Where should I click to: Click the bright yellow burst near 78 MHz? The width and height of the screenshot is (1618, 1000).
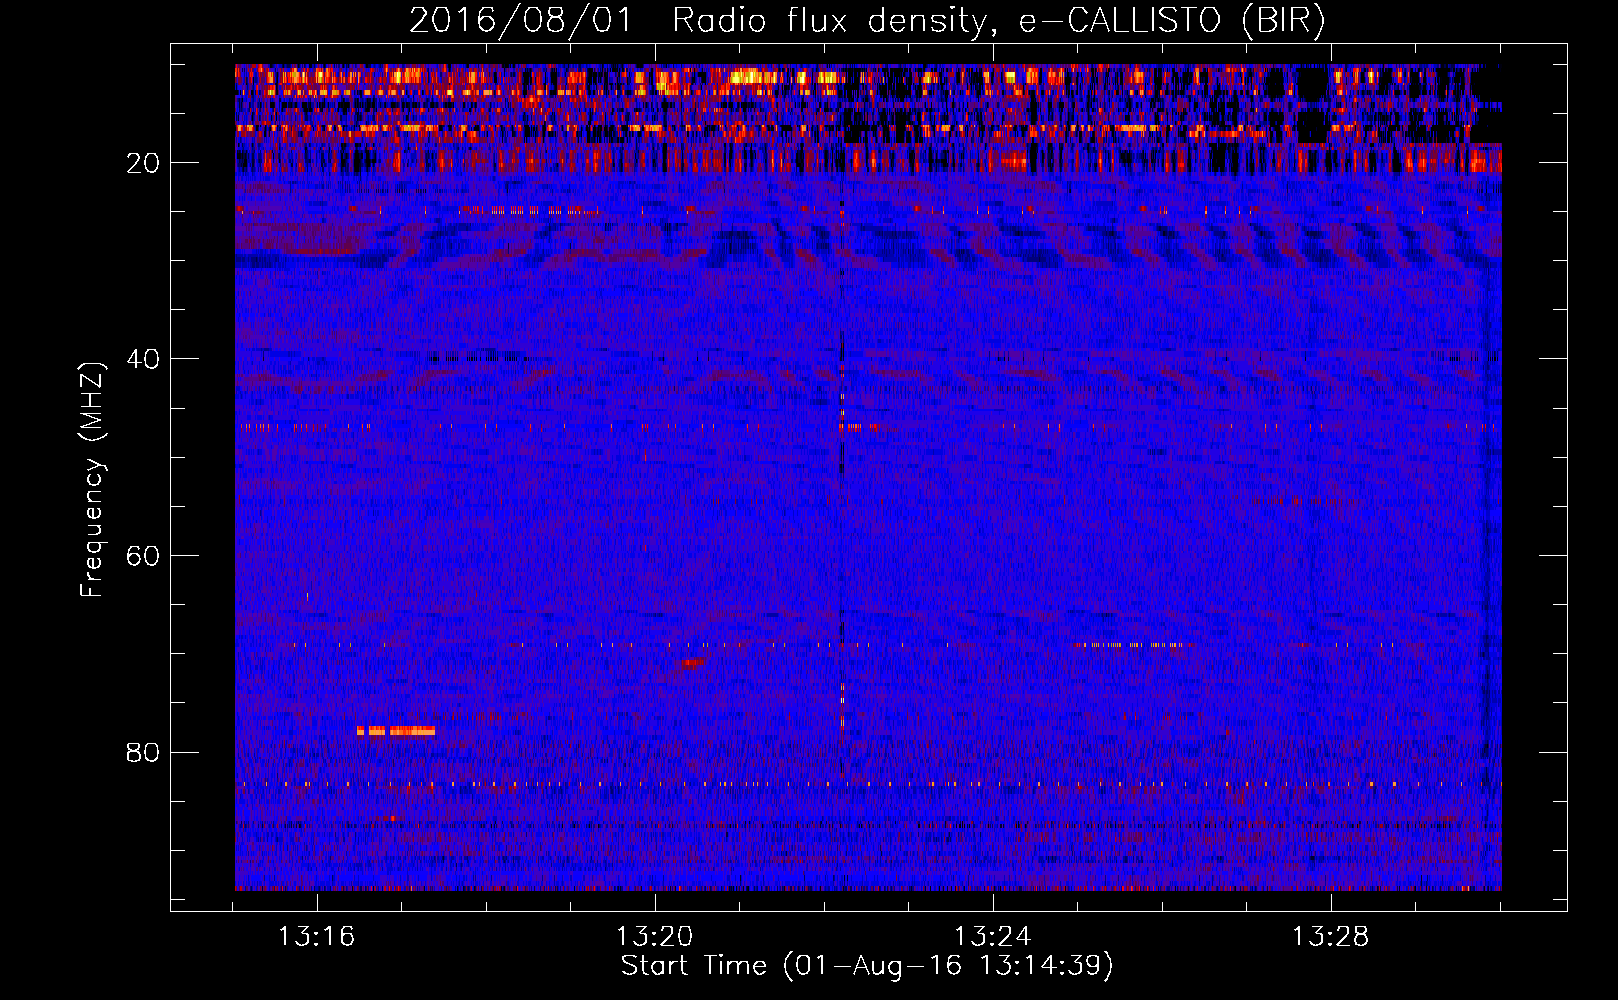pyautogui.click(x=396, y=731)
